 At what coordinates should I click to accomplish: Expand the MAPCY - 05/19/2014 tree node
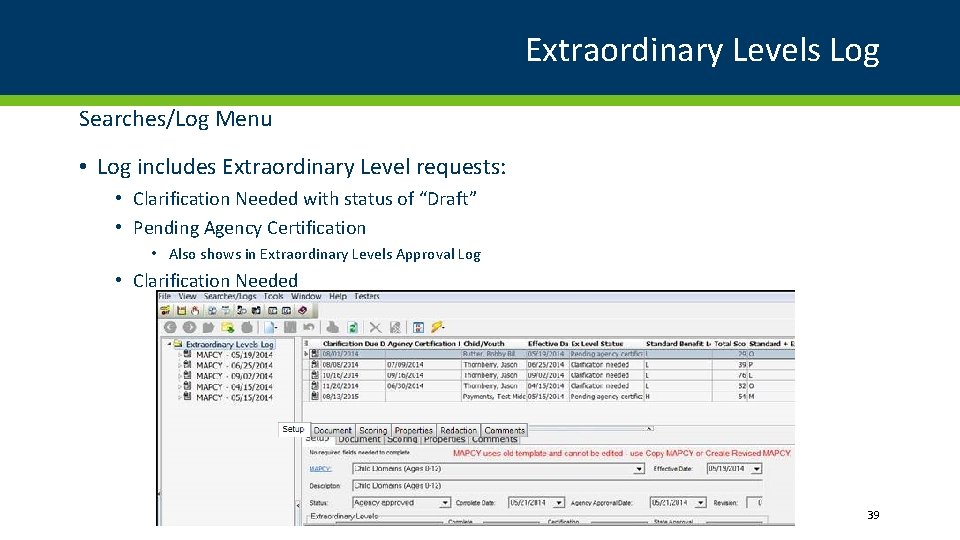179,354
